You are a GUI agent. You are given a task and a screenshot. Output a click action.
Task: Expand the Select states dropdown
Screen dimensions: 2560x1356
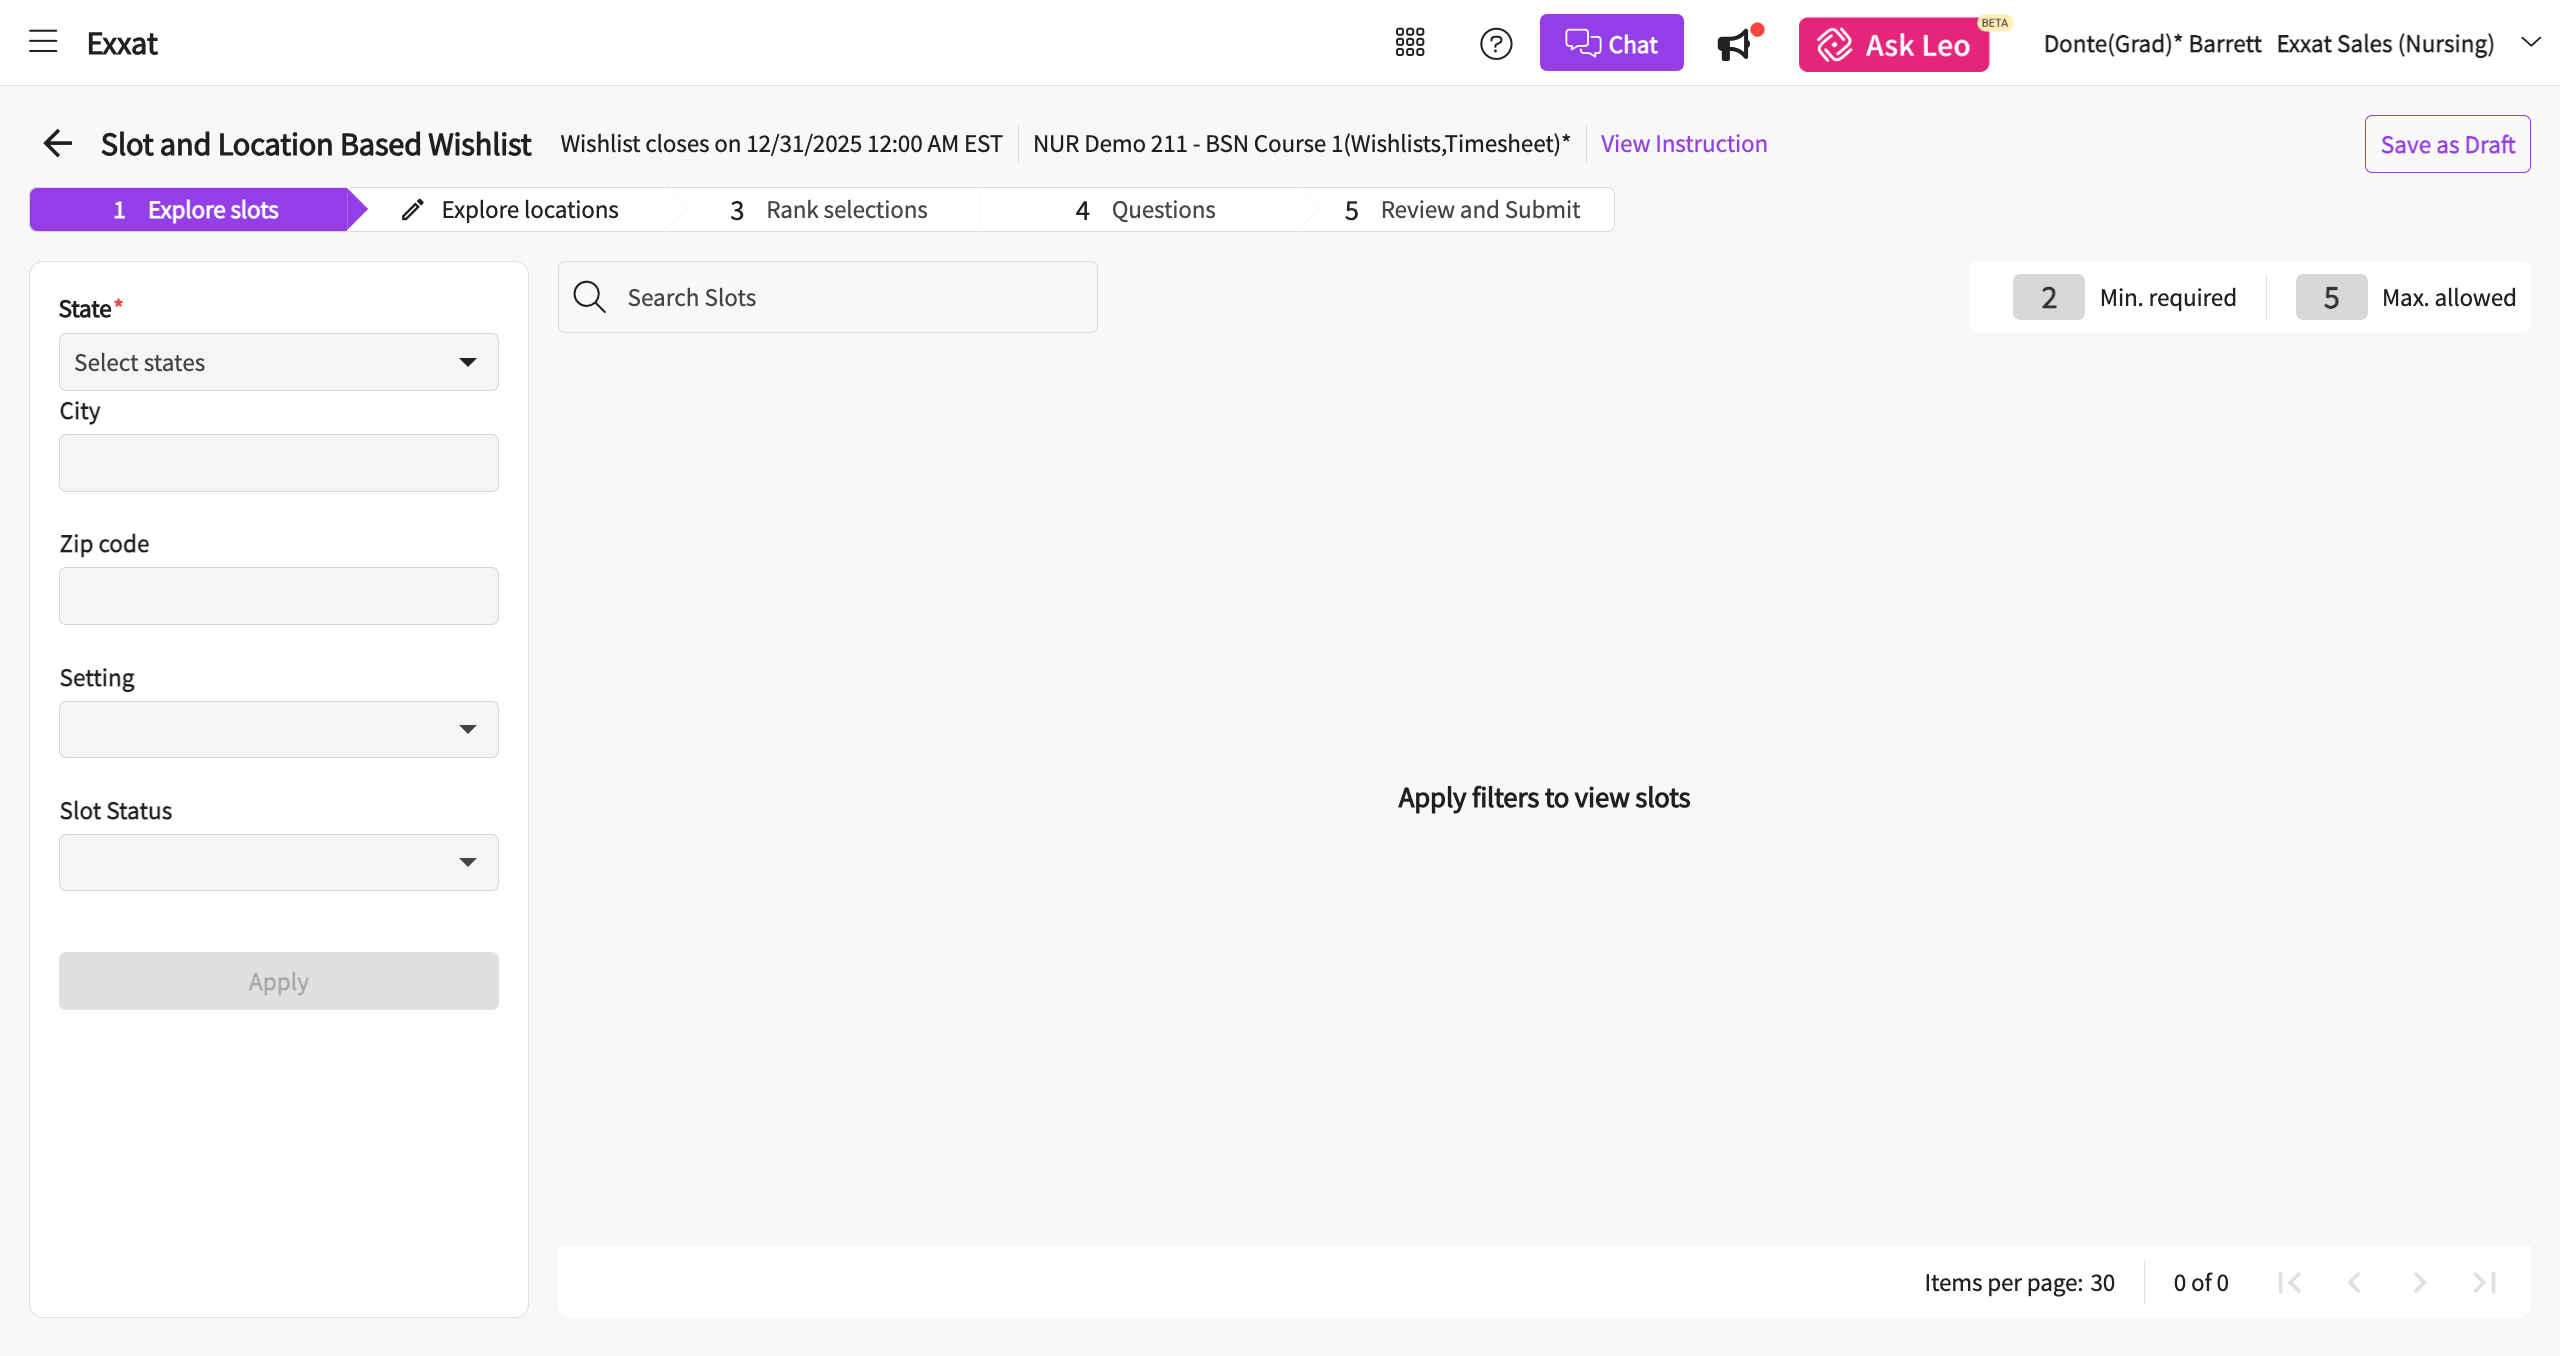coord(278,362)
